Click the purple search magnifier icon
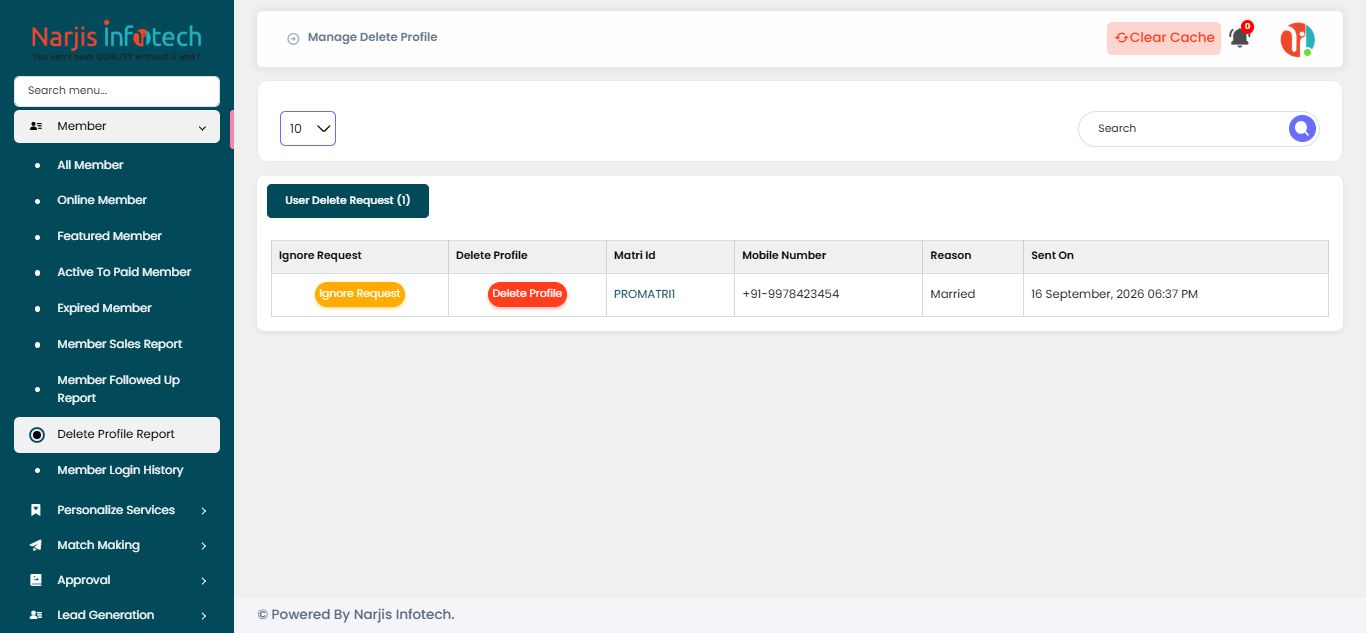The height and width of the screenshot is (633, 1366). pos(1301,128)
